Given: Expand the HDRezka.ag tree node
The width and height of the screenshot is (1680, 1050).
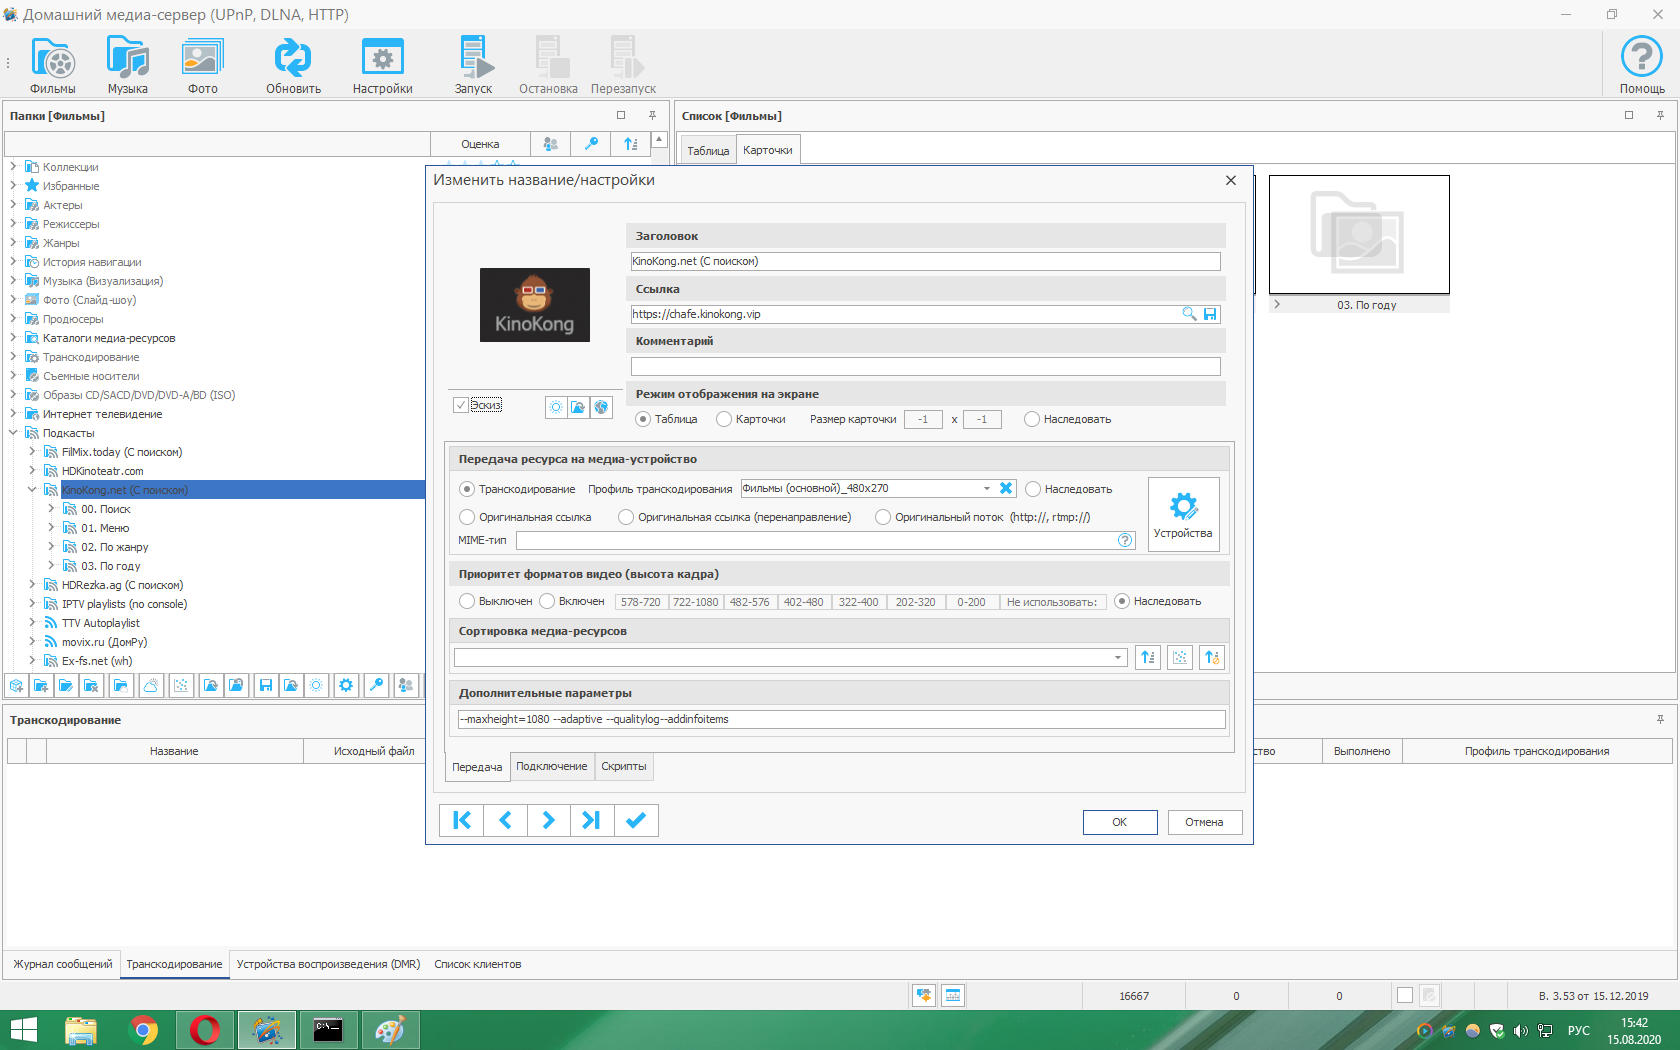Looking at the screenshot, I should click(32, 585).
